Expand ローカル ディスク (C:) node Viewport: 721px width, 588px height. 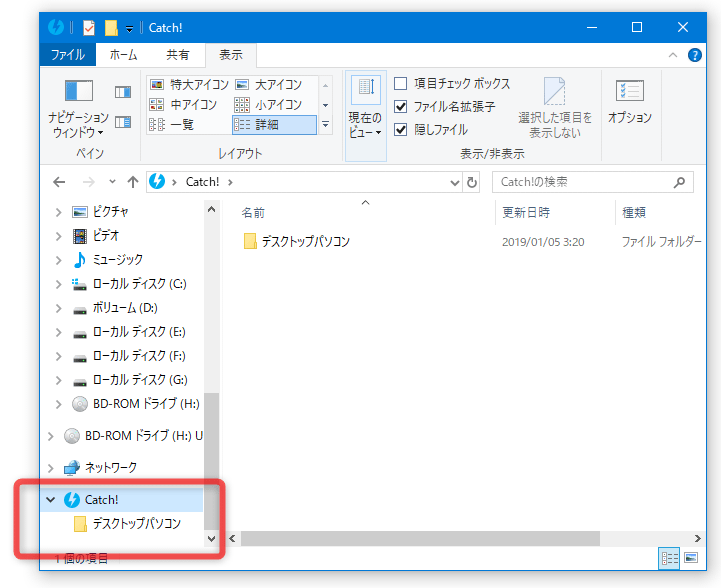coord(58,284)
